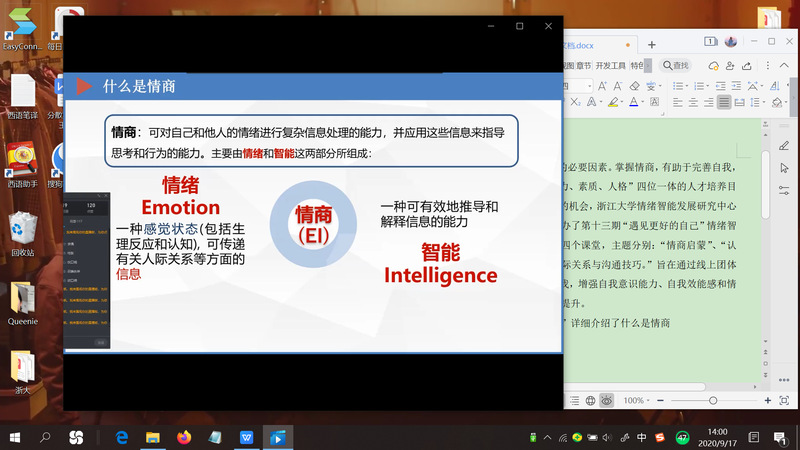Open the cloud sync status icon
Viewport: 800px width, 450px height.
point(713,65)
